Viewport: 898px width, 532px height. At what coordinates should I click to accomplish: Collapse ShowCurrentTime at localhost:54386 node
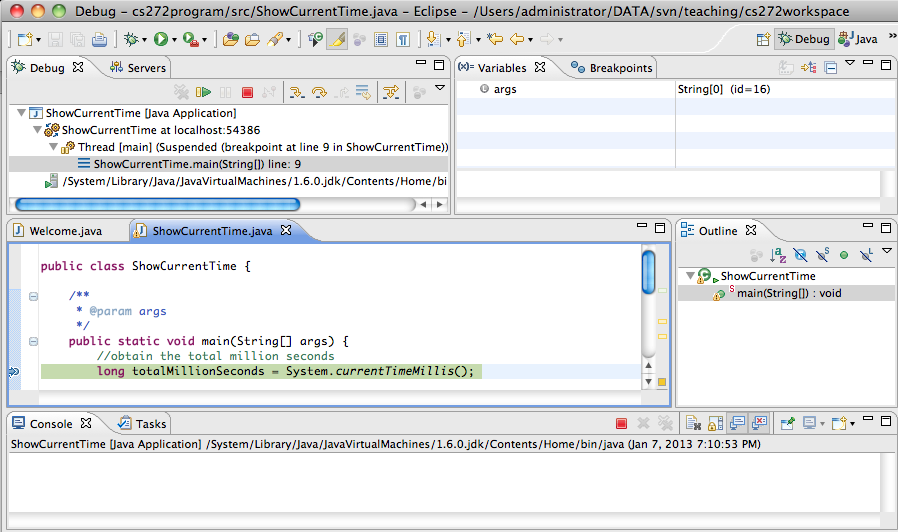coord(37,130)
